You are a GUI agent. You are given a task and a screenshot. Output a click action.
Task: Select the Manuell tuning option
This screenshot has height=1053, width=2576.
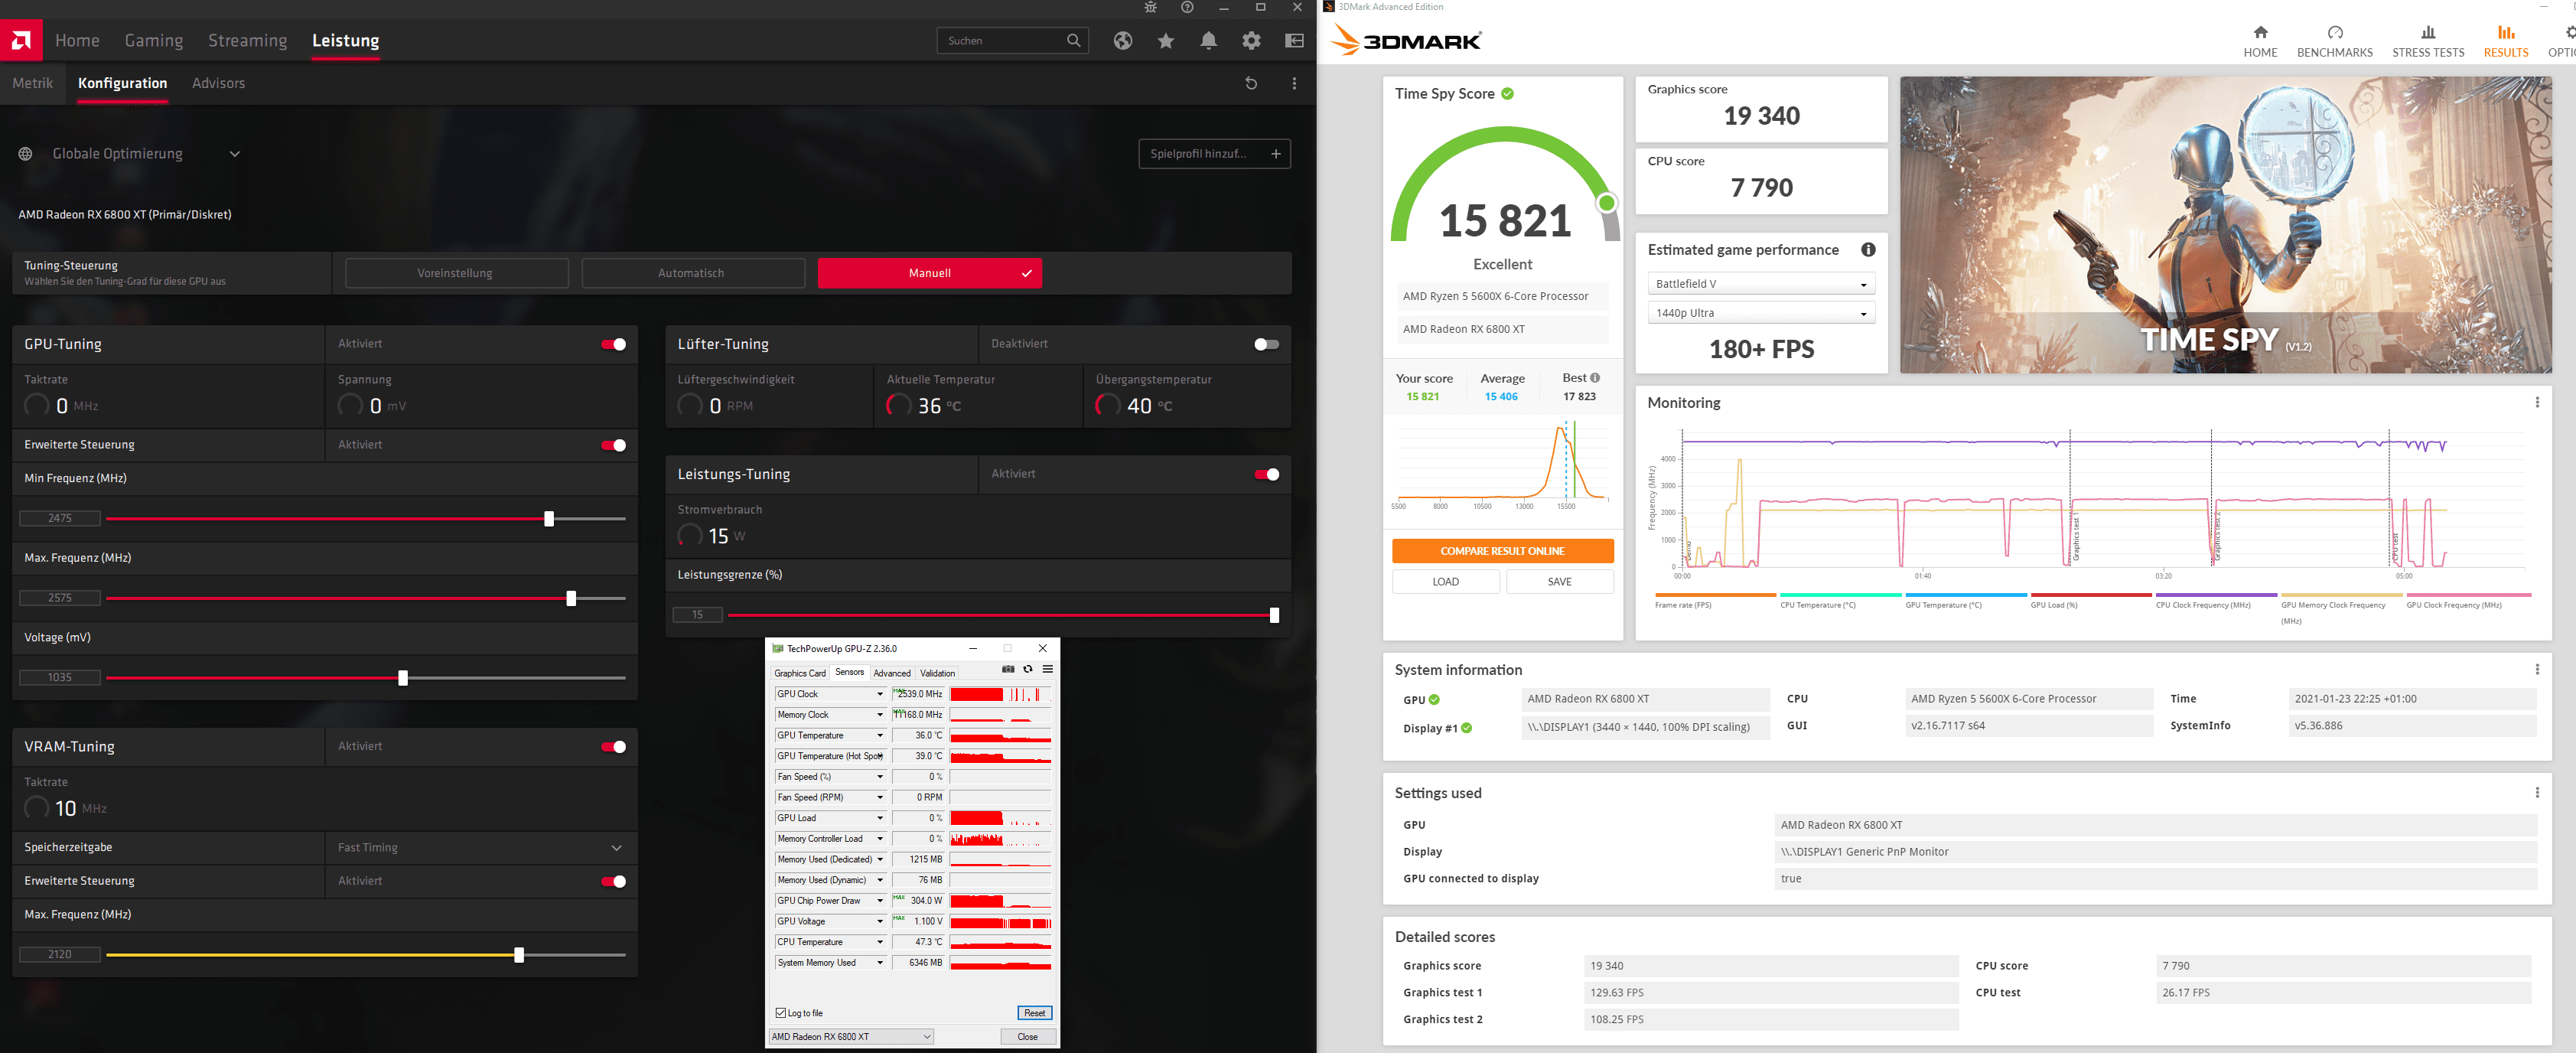tap(930, 273)
